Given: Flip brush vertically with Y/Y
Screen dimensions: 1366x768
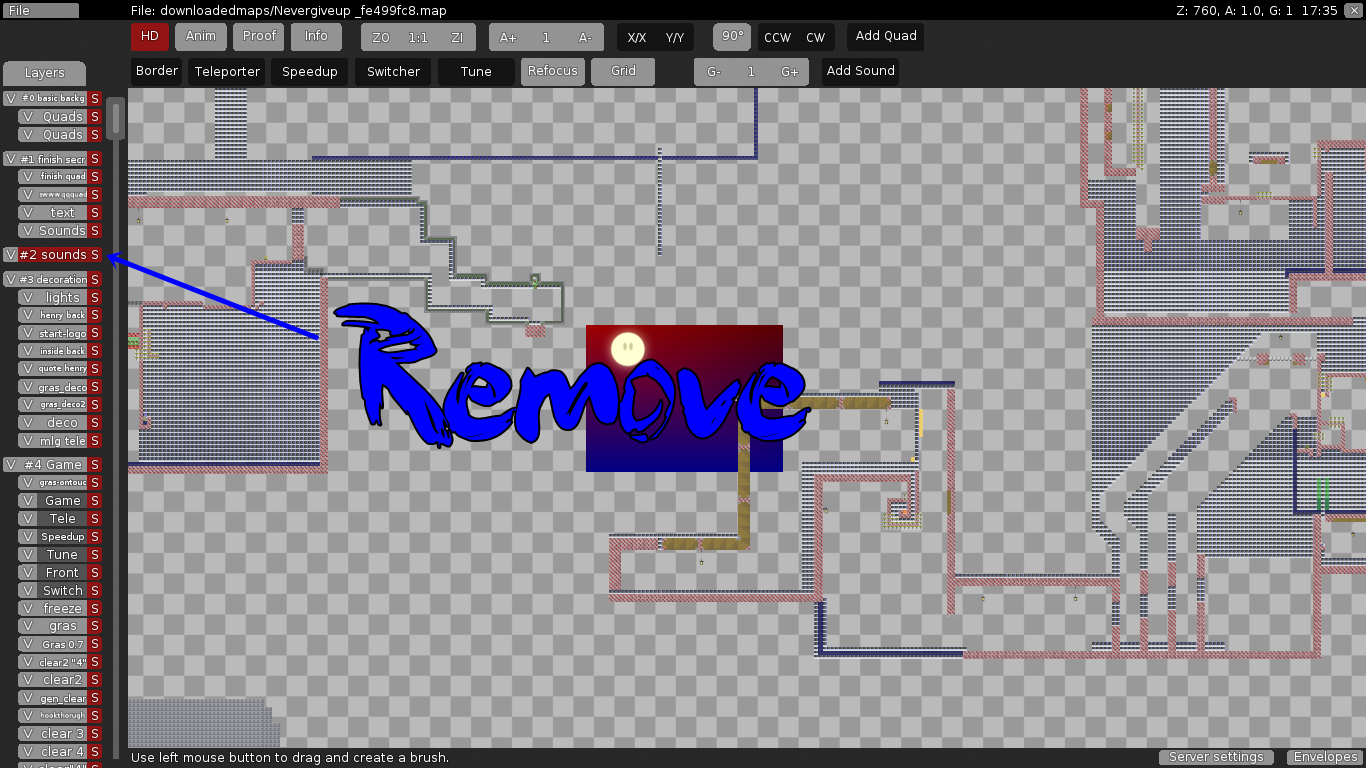Looking at the screenshot, I should (675, 37).
